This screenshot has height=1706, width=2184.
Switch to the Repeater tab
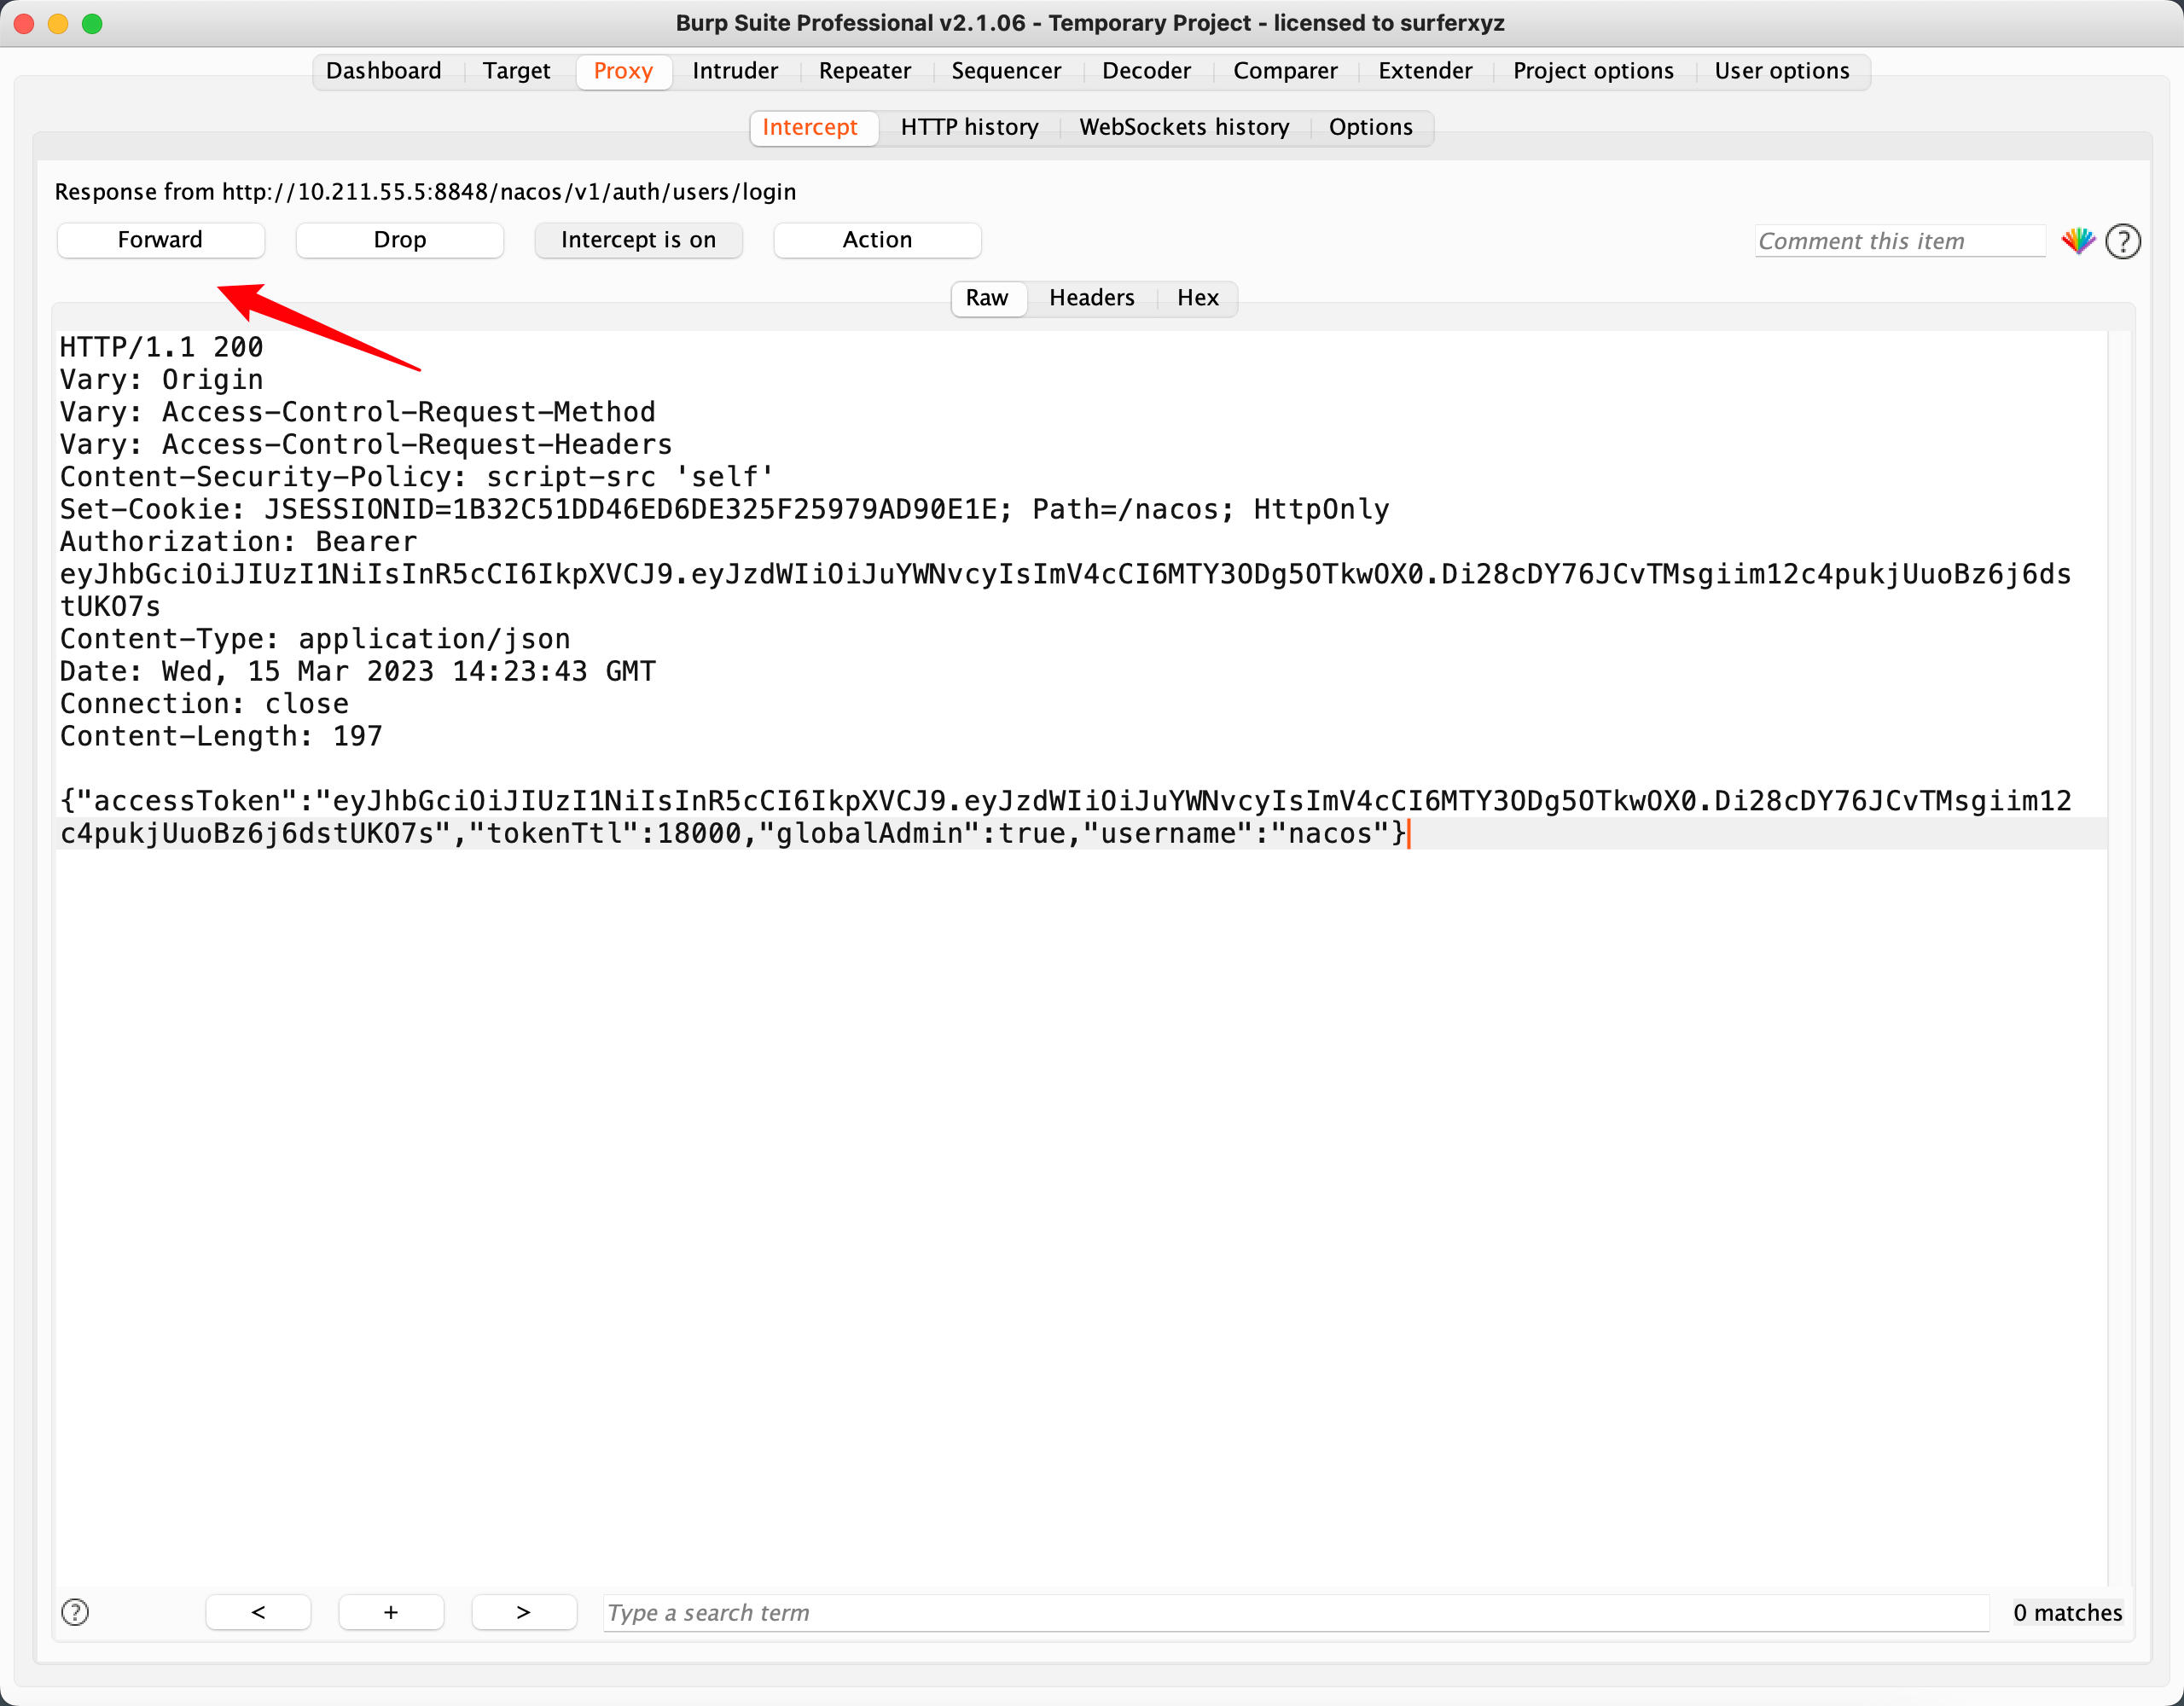pyautogui.click(x=864, y=71)
